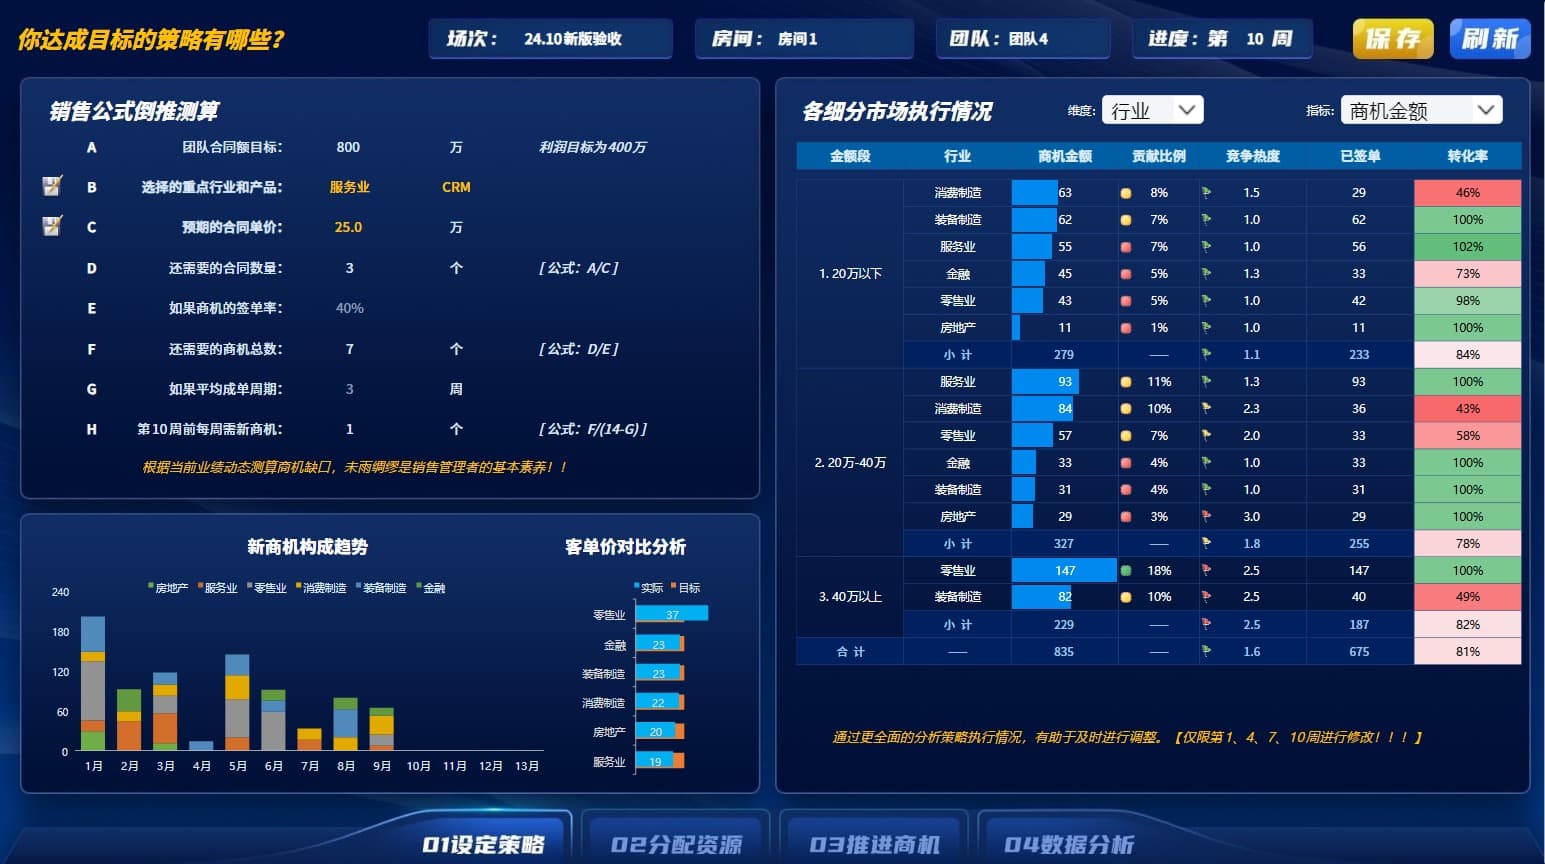This screenshot has width=1545, height=864.
Task: Click flag icon in 消费制造 2.3 heat row
Action: pyautogui.click(x=1206, y=408)
